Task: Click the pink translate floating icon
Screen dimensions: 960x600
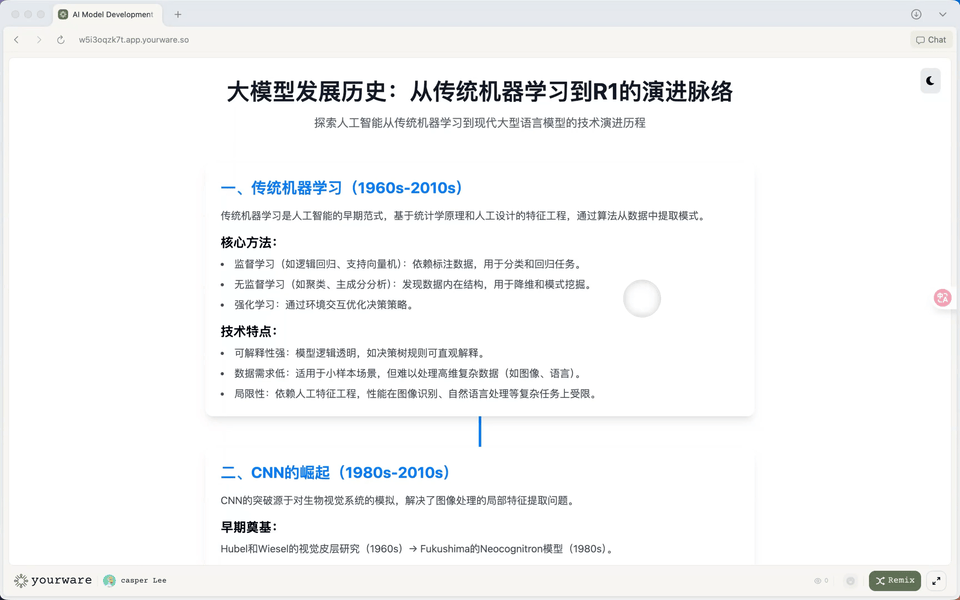Action: pos(942,298)
